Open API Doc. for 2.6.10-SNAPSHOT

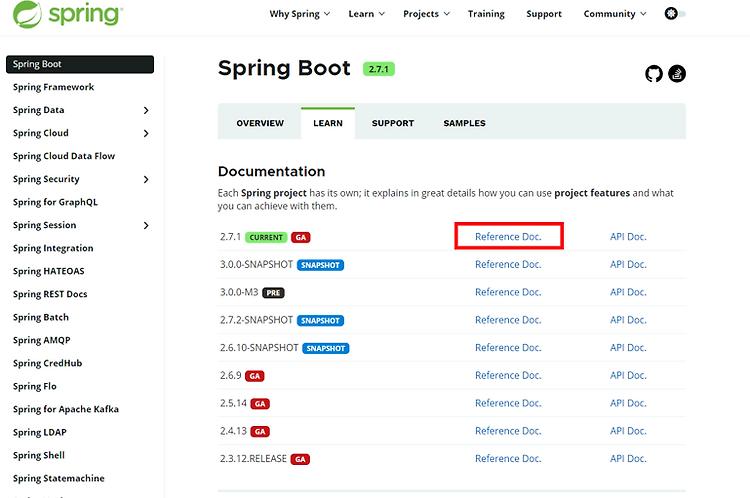628,348
